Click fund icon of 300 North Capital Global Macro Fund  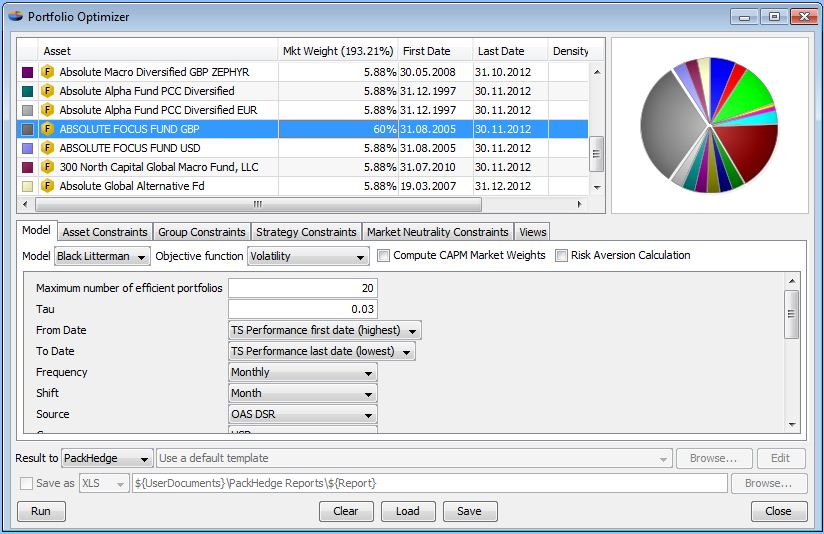point(47,167)
